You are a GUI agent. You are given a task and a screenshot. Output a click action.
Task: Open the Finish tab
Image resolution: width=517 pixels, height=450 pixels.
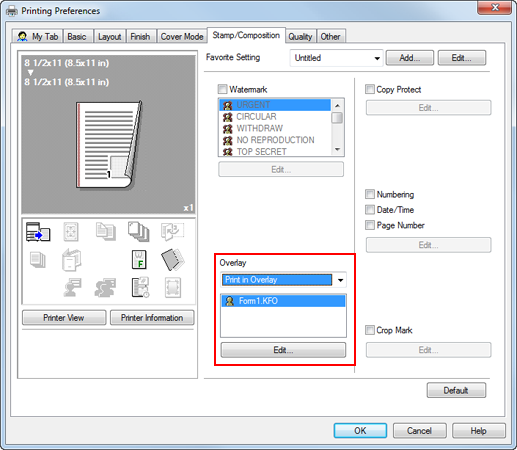[140, 36]
